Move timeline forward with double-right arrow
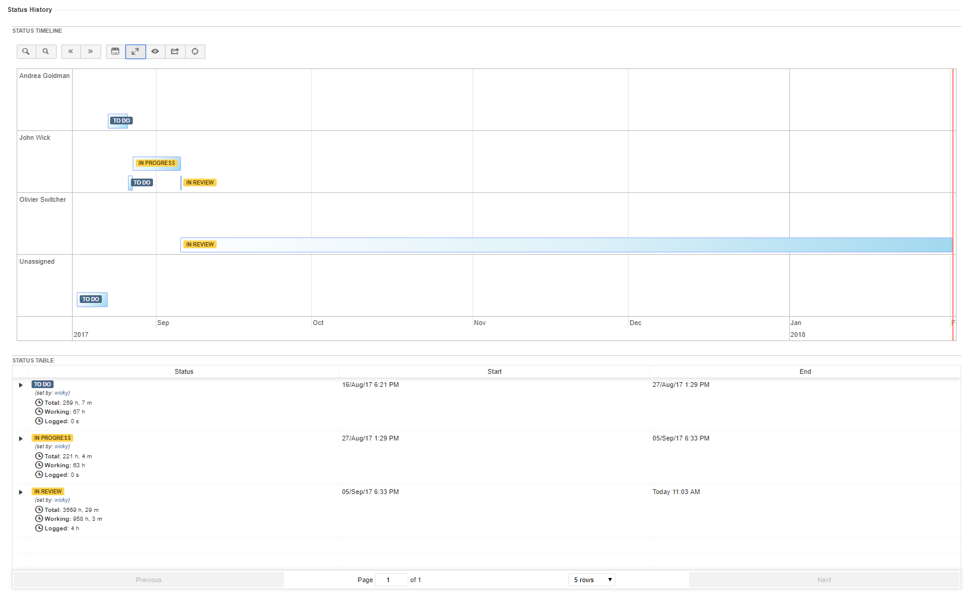This screenshot has height=600, width=972. (90, 52)
